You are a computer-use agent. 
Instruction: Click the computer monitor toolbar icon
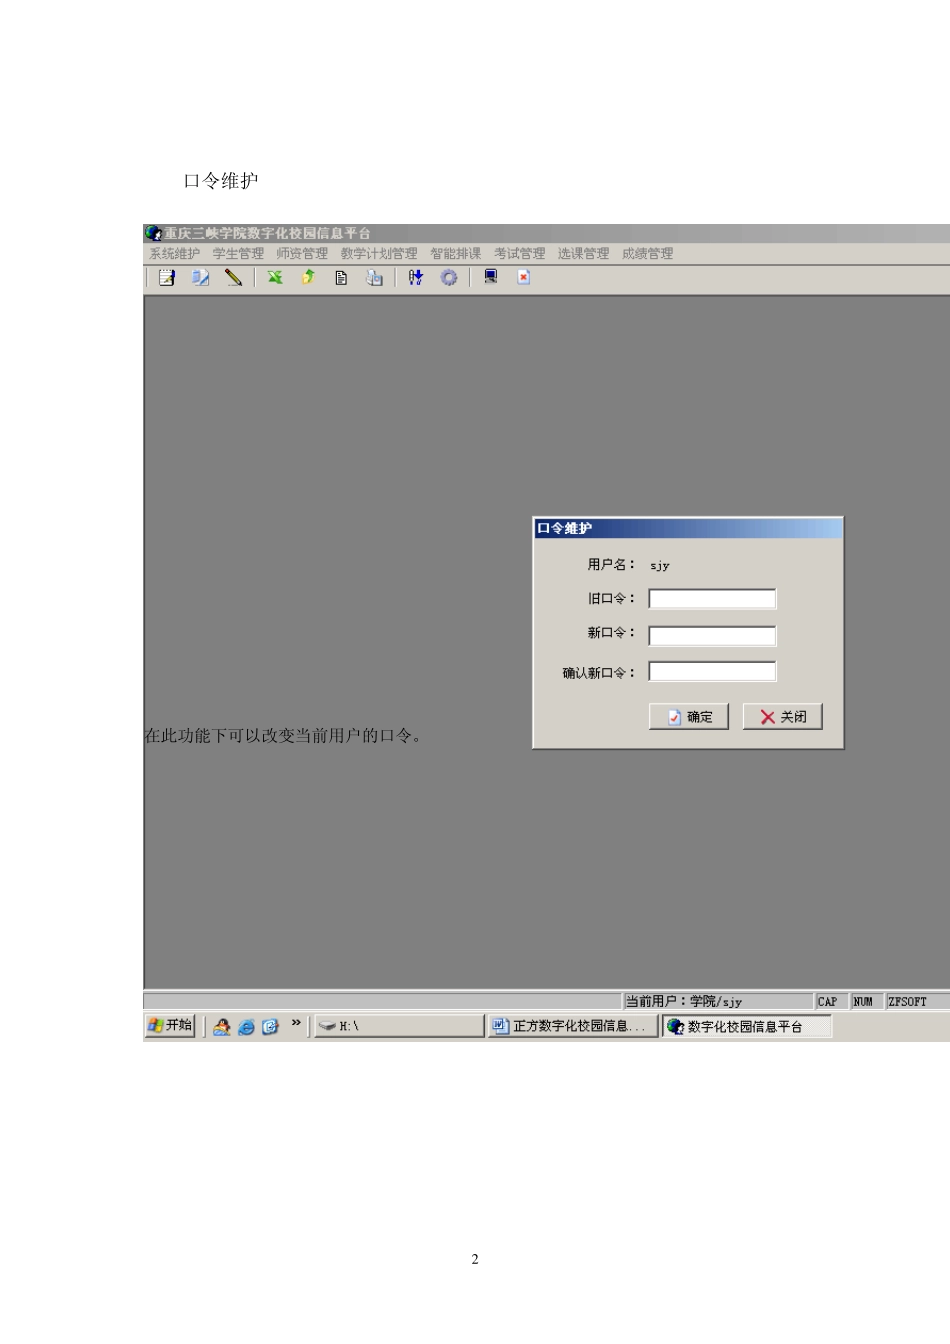coord(491,277)
